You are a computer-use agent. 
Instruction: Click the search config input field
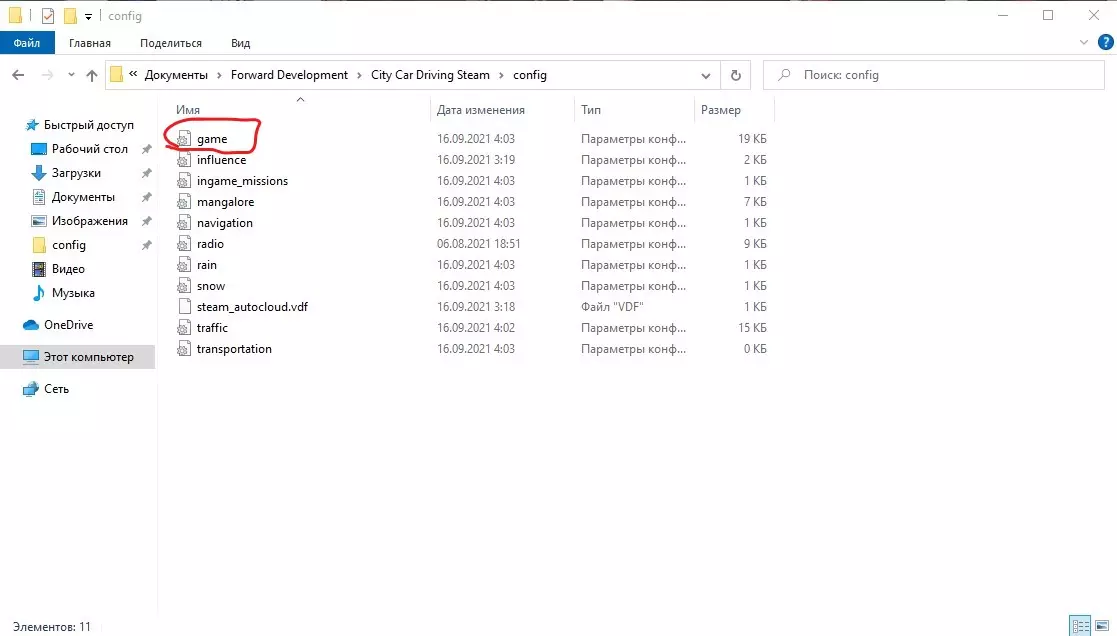[x=934, y=75]
